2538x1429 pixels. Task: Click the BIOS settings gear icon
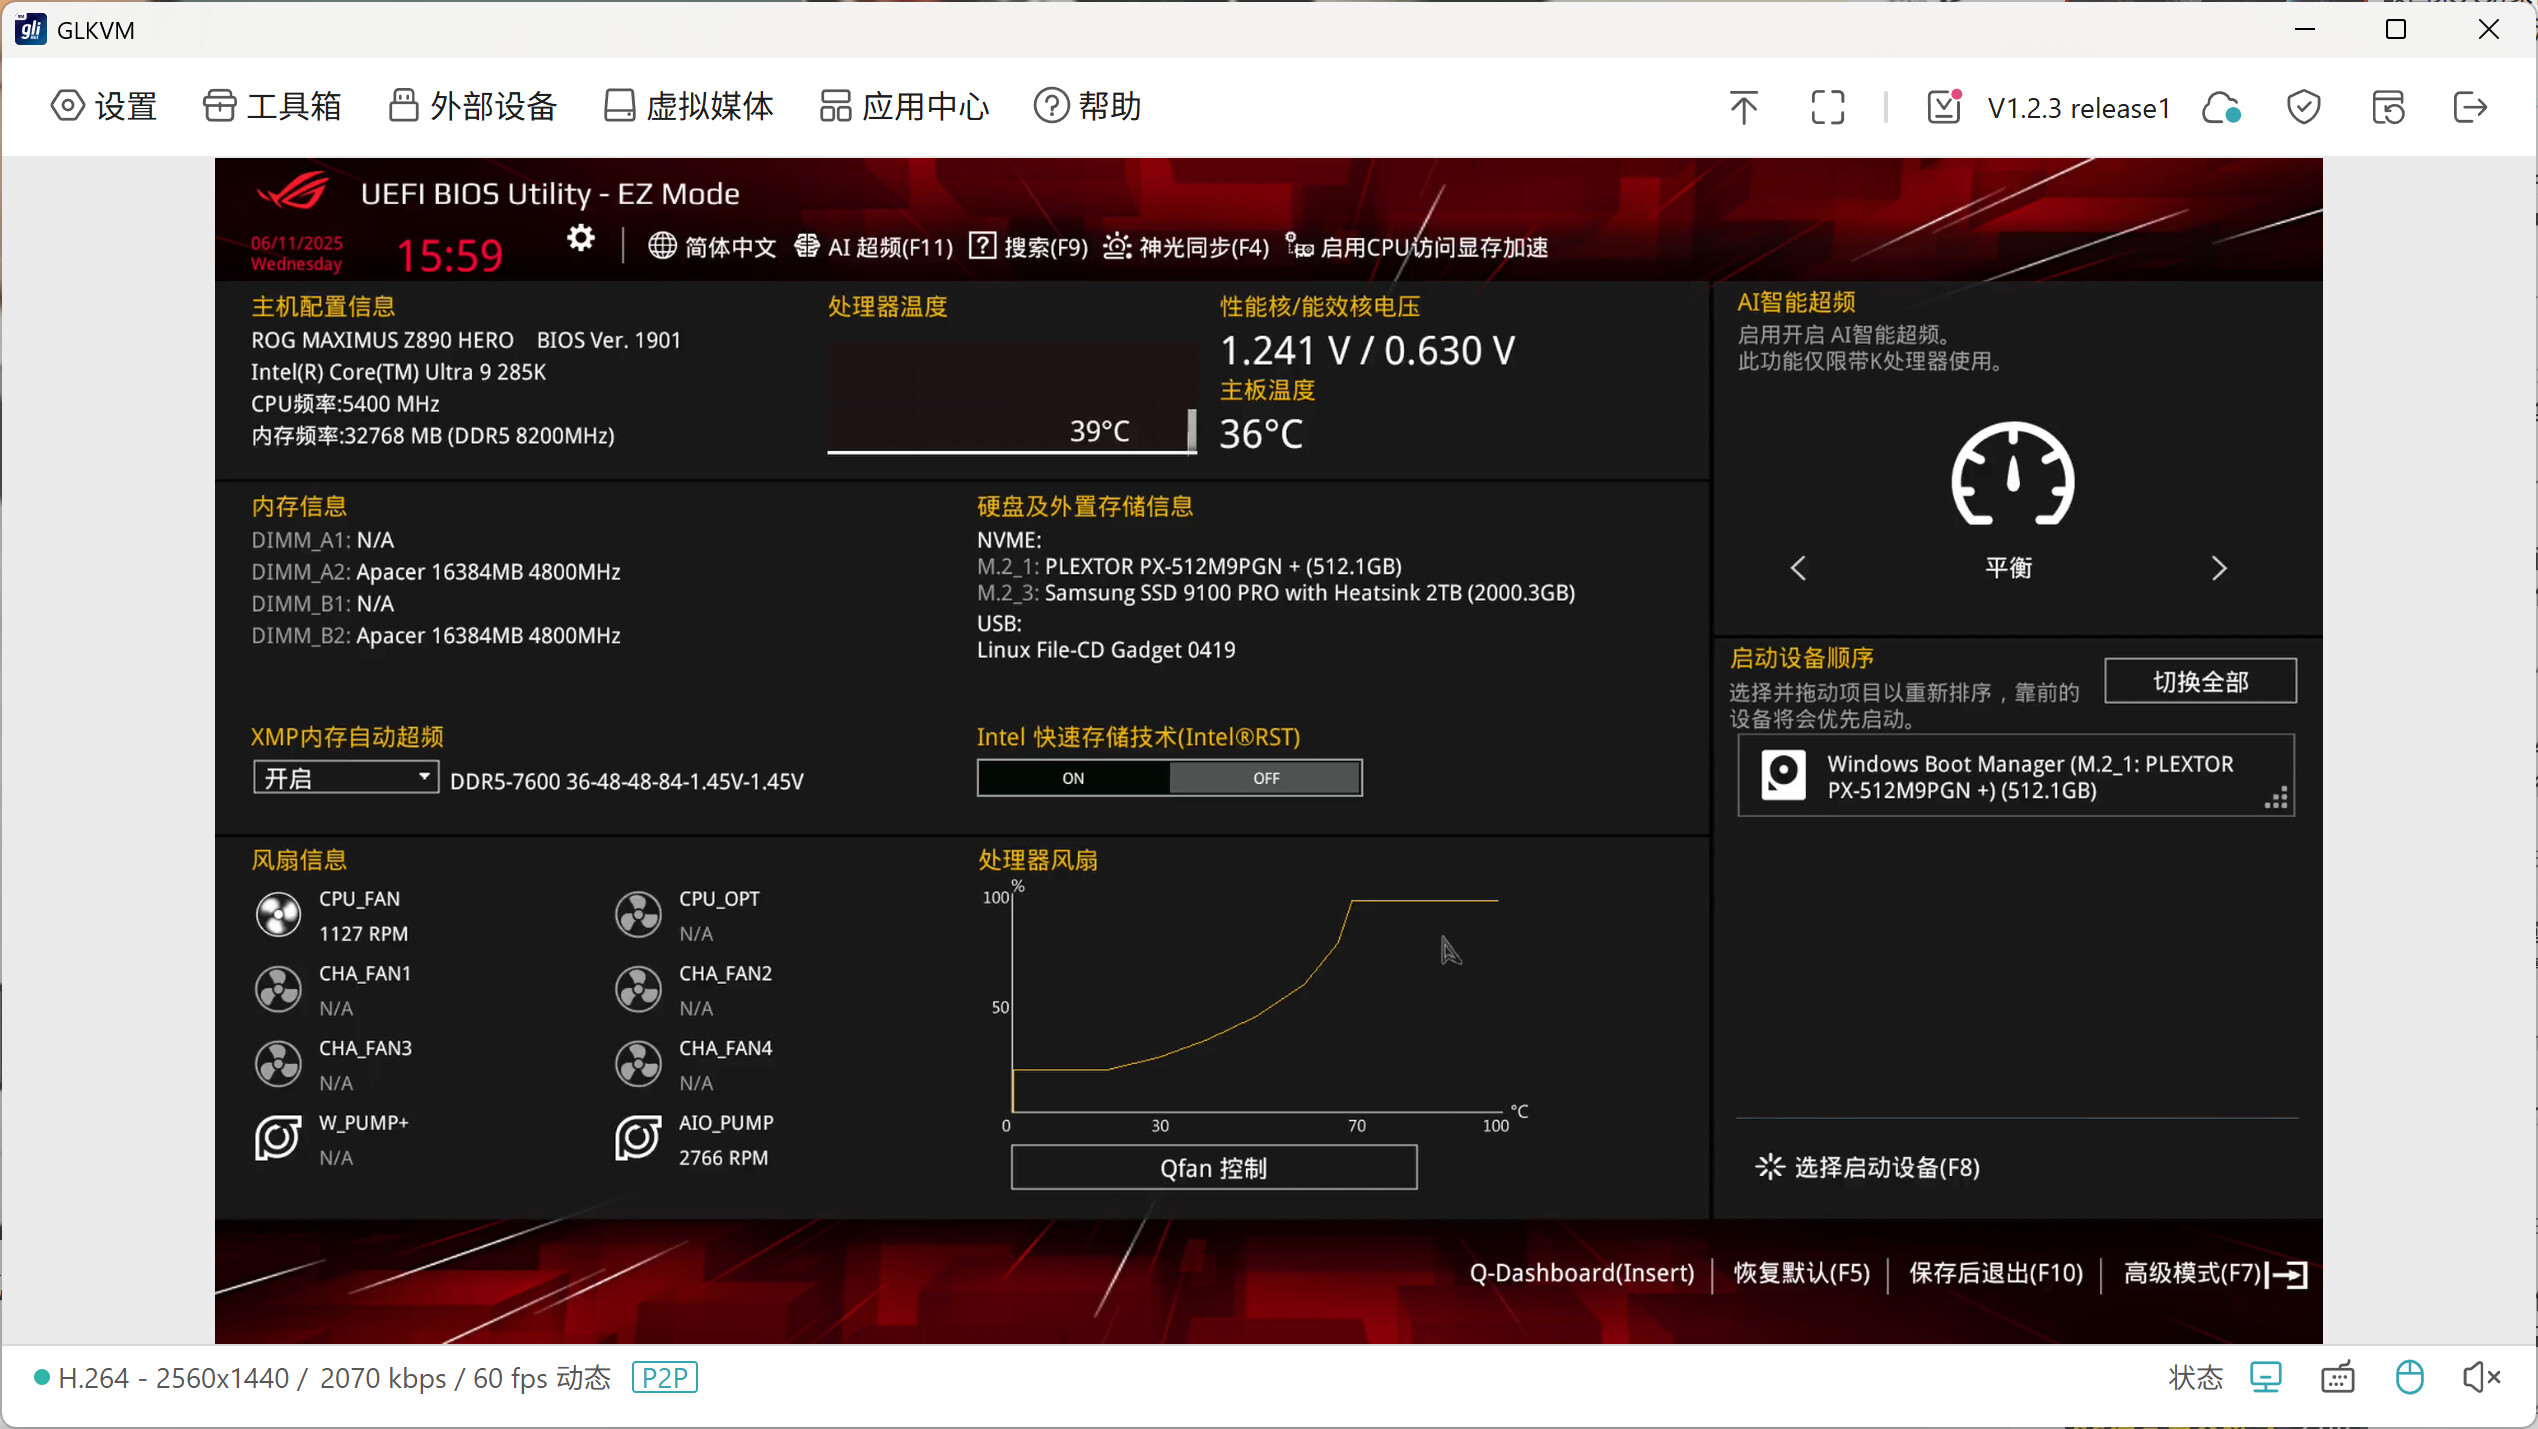pos(580,239)
